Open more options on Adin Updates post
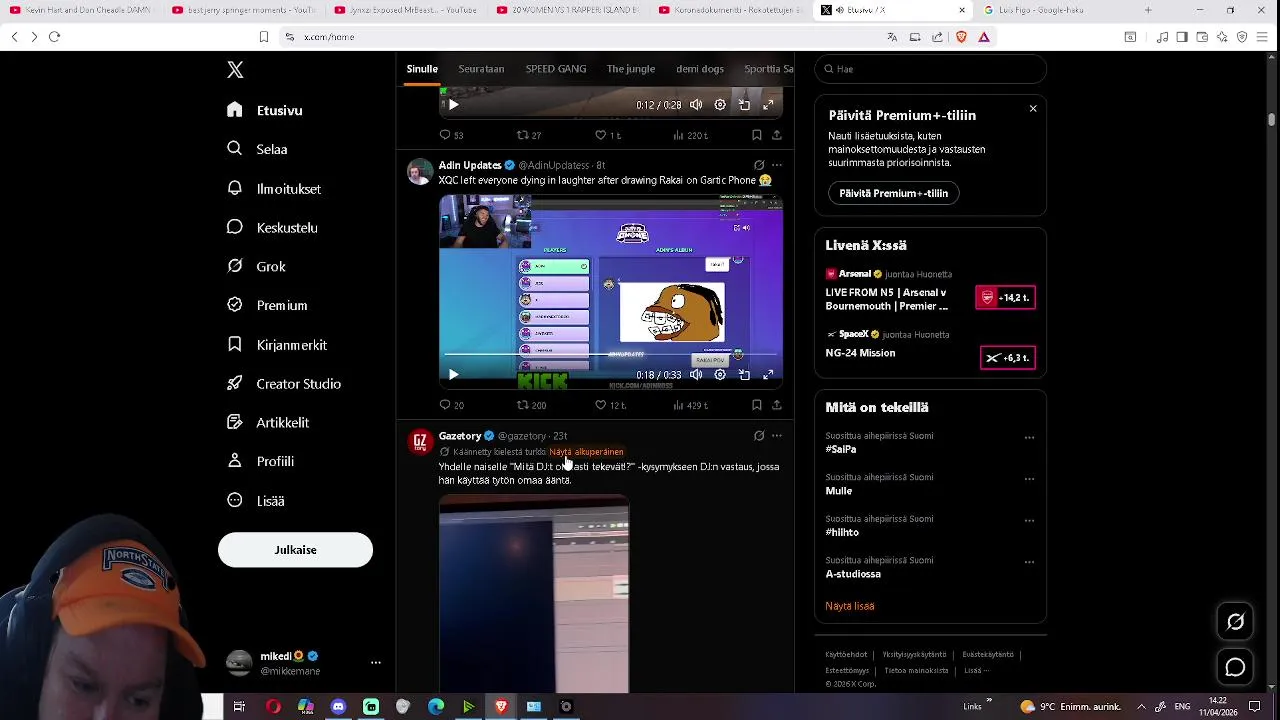1280x720 pixels. click(x=777, y=165)
